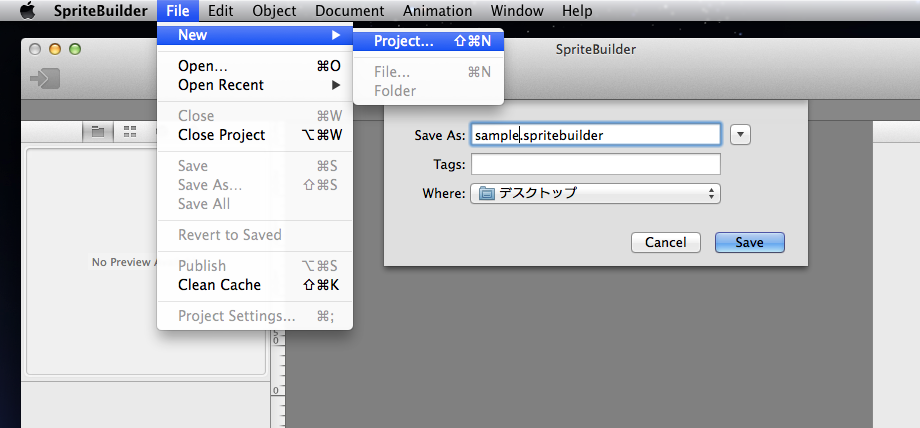Image resolution: width=920 pixels, height=428 pixels.
Task: Select Save All in the File menu
Action: pyautogui.click(x=255, y=204)
